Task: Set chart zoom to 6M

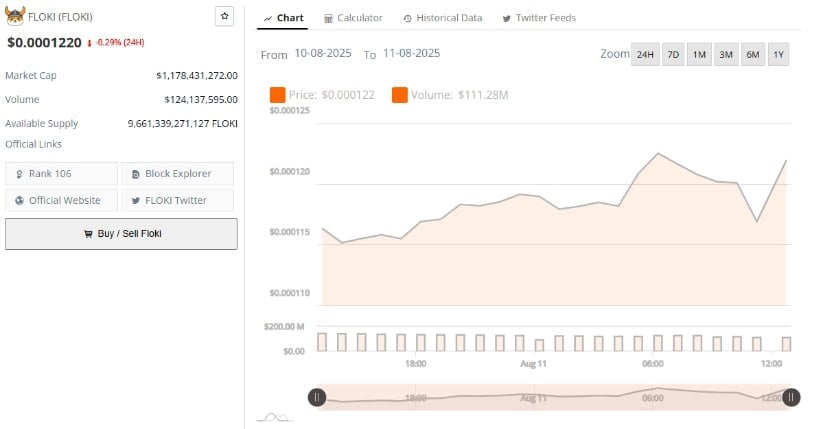Action: (753, 54)
